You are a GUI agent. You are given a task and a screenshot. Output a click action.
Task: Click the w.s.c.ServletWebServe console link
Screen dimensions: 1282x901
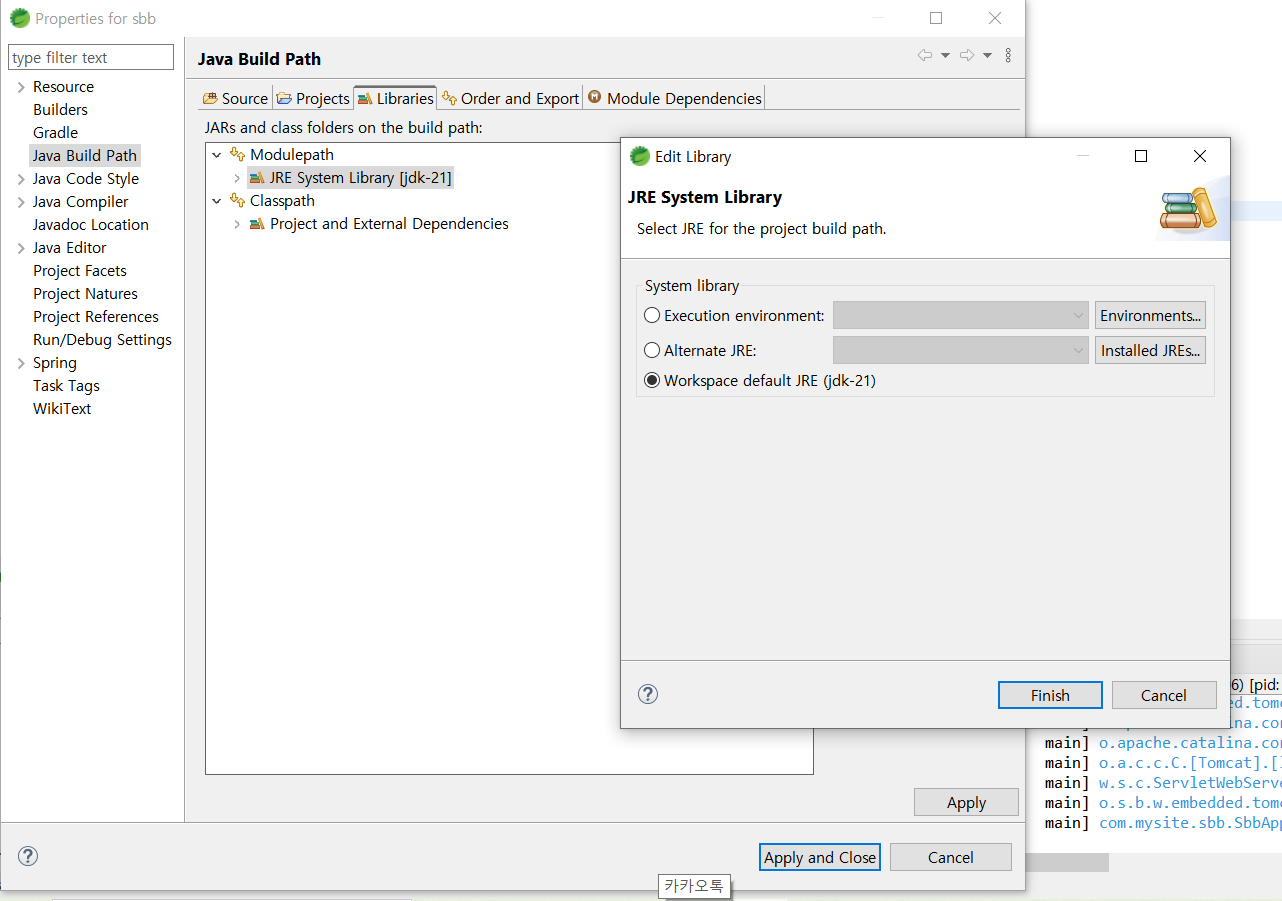(1190, 782)
